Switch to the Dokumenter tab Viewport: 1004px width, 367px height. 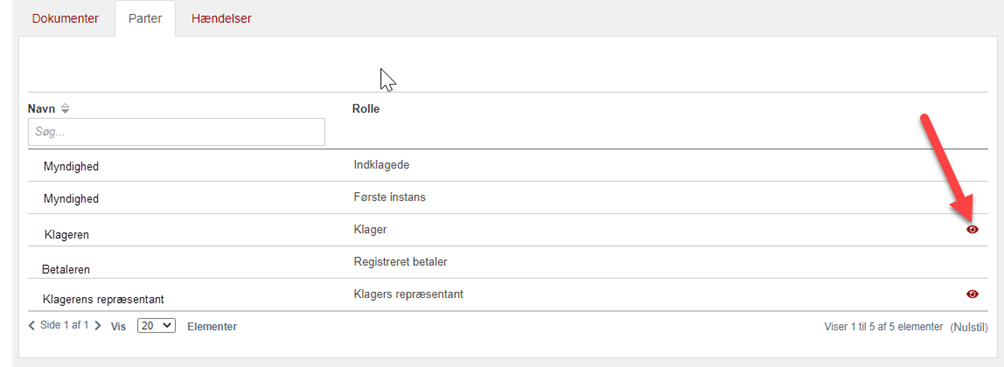coord(65,19)
